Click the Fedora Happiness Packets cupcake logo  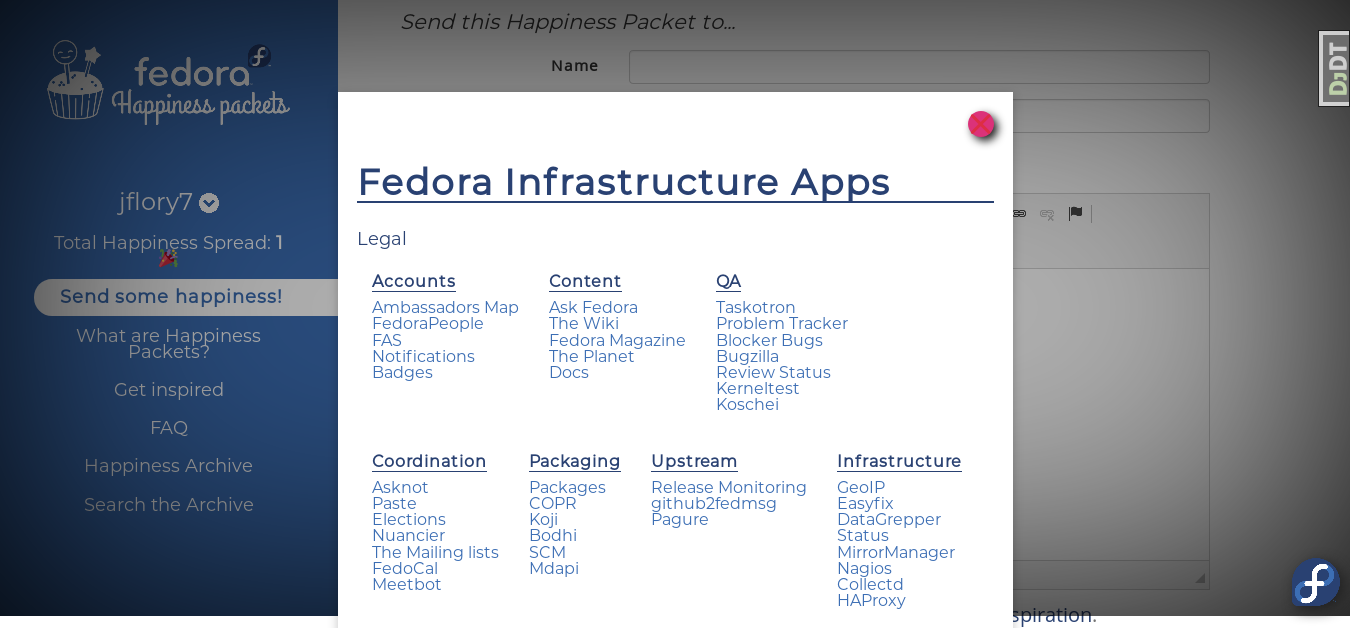168,82
